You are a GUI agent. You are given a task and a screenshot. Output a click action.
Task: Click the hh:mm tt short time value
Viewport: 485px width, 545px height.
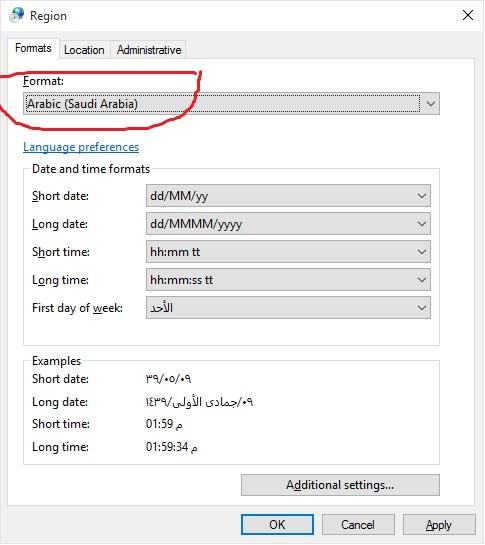(x=175, y=252)
